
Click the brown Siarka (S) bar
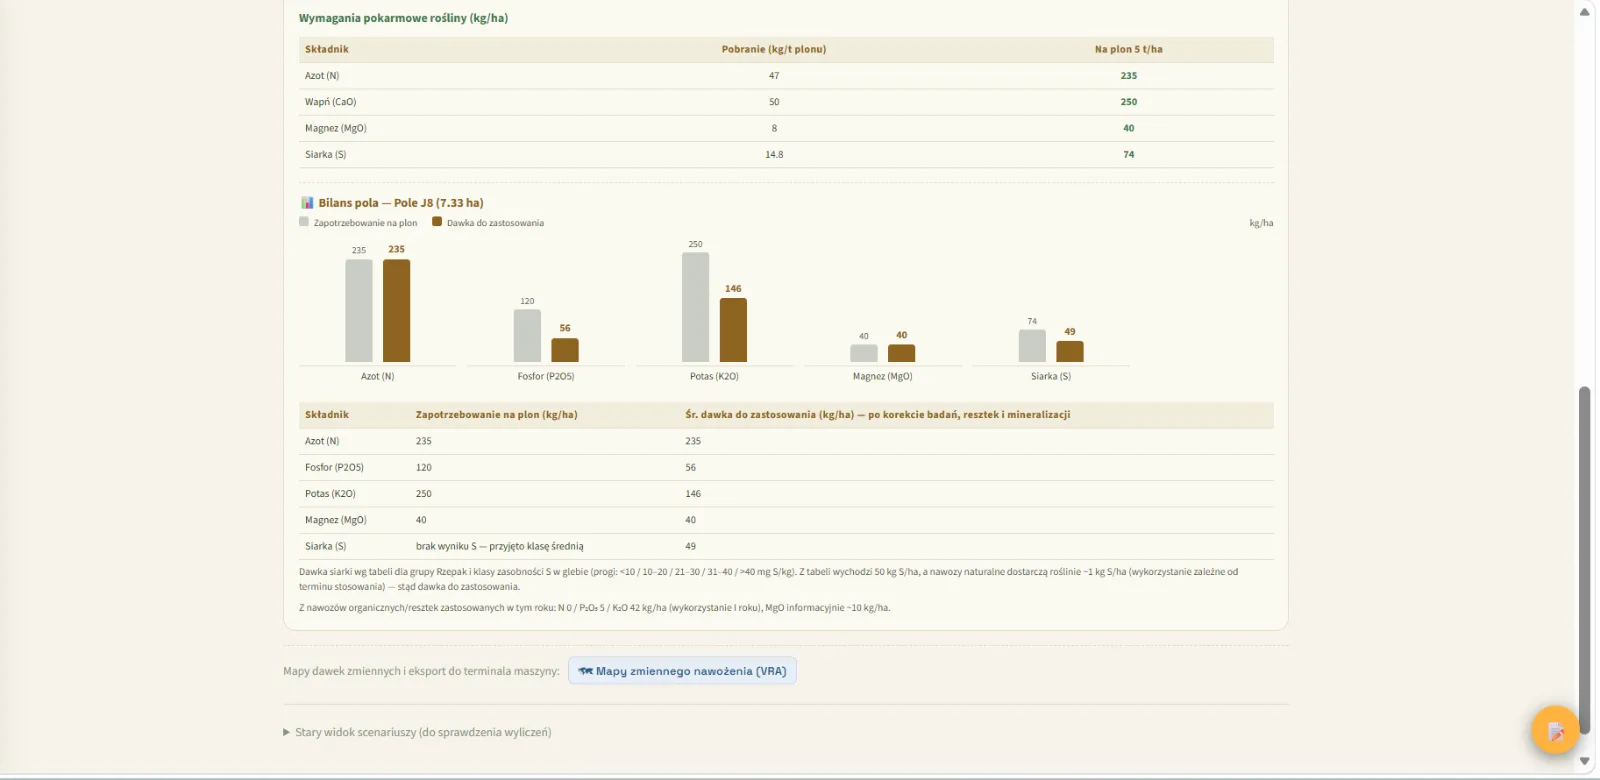point(1070,351)
